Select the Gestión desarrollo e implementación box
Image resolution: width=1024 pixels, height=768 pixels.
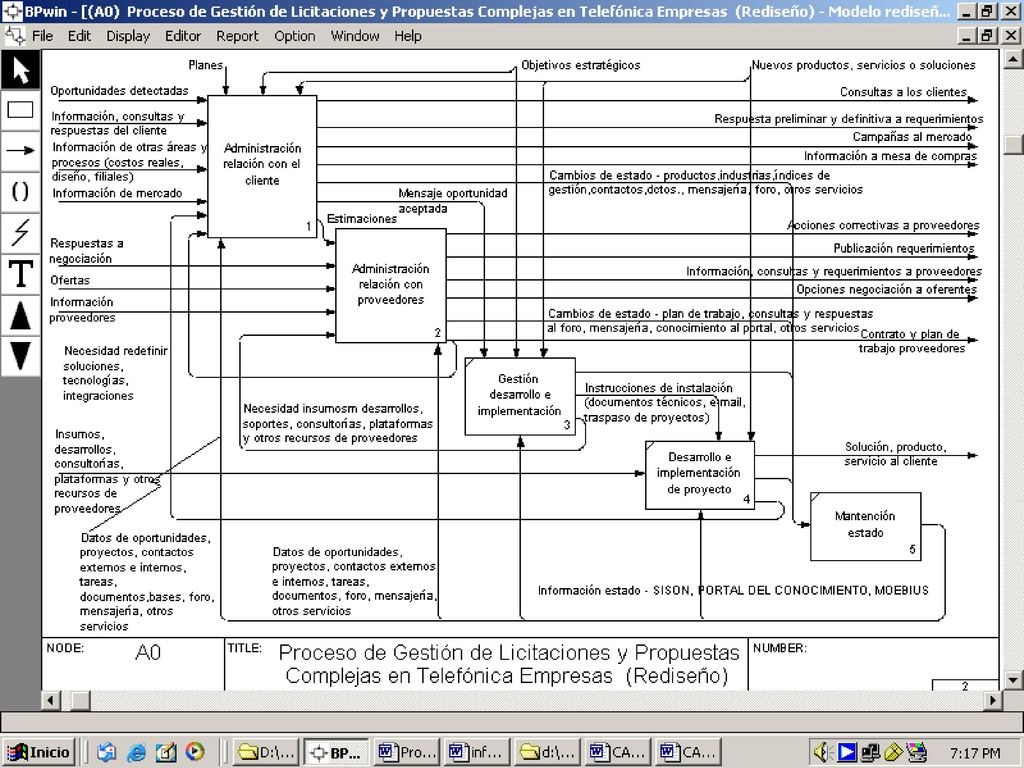(x=520, y=396)
